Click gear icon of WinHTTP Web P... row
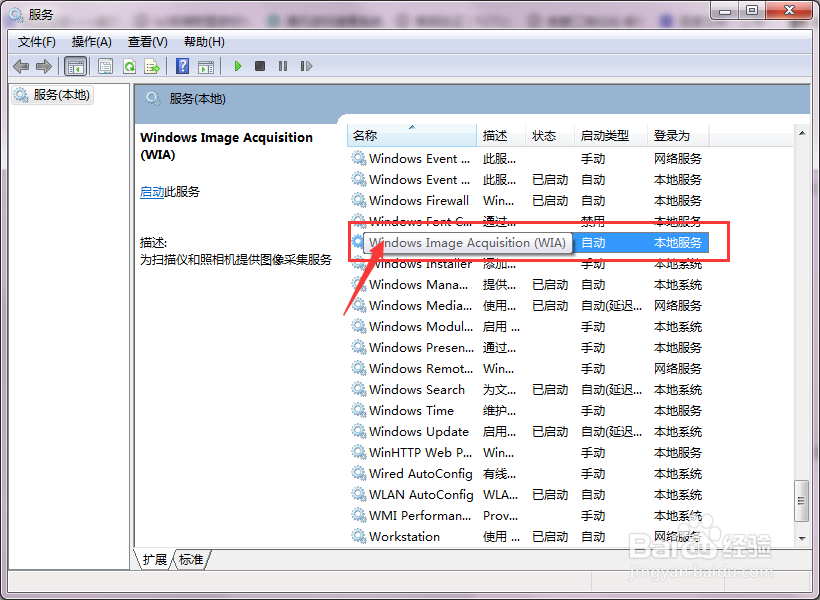The width and height of the screenshot is (820, 600). pos(358,452)
